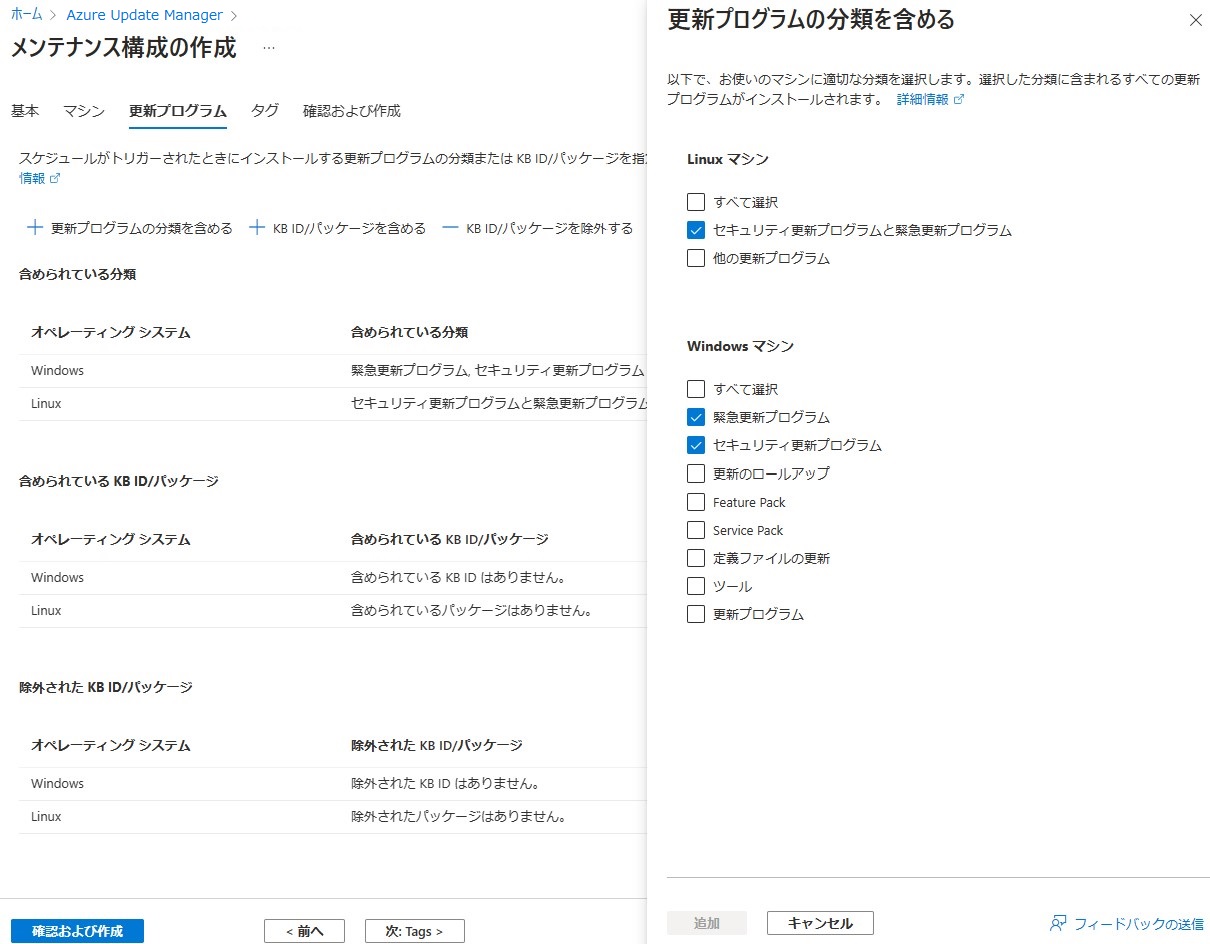Click 次: Tags > button
This screenshot has width=1210, height=944.
pyautogui.click(x=414, y=930)
